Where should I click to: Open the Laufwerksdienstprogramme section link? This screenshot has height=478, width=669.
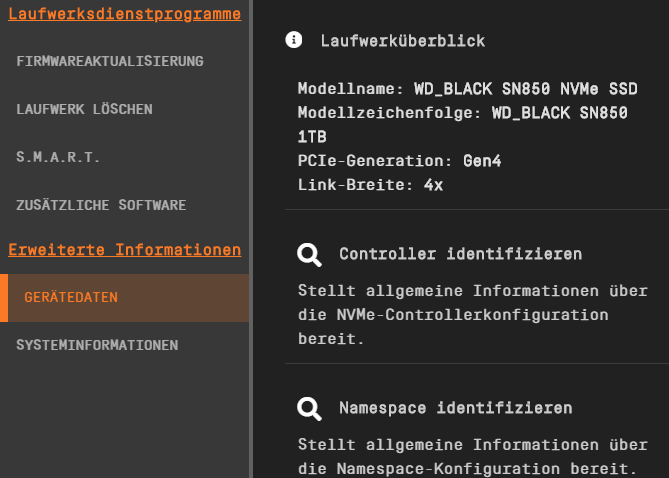click(125, 14)
